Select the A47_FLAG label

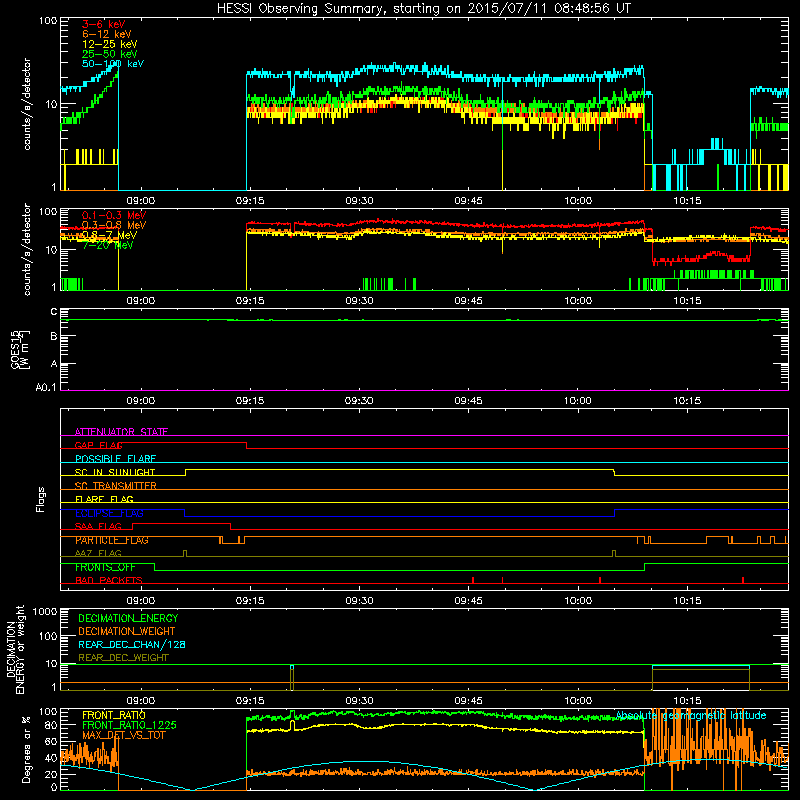[x=98, y=553]
